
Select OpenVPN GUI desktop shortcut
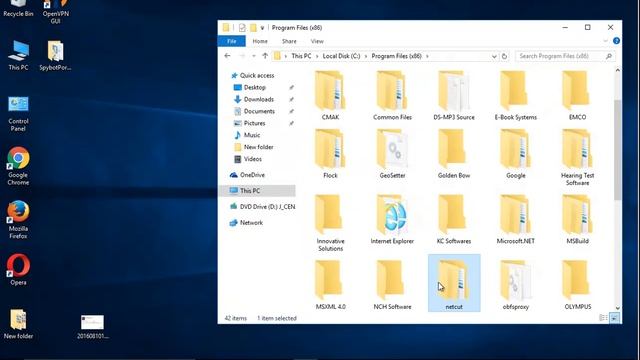pos(56,12)
